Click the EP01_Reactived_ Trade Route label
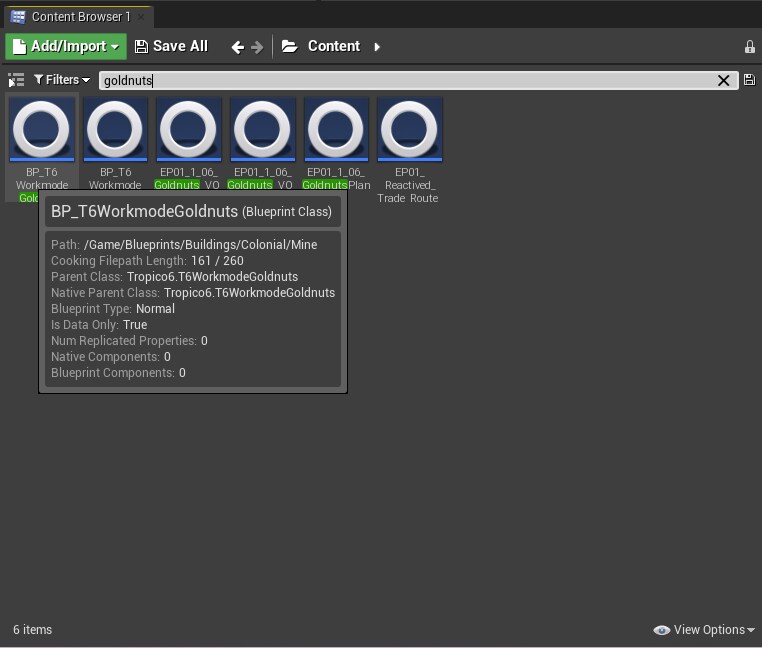762x648 pixels. pyautogui.click(x=408, y=185)
